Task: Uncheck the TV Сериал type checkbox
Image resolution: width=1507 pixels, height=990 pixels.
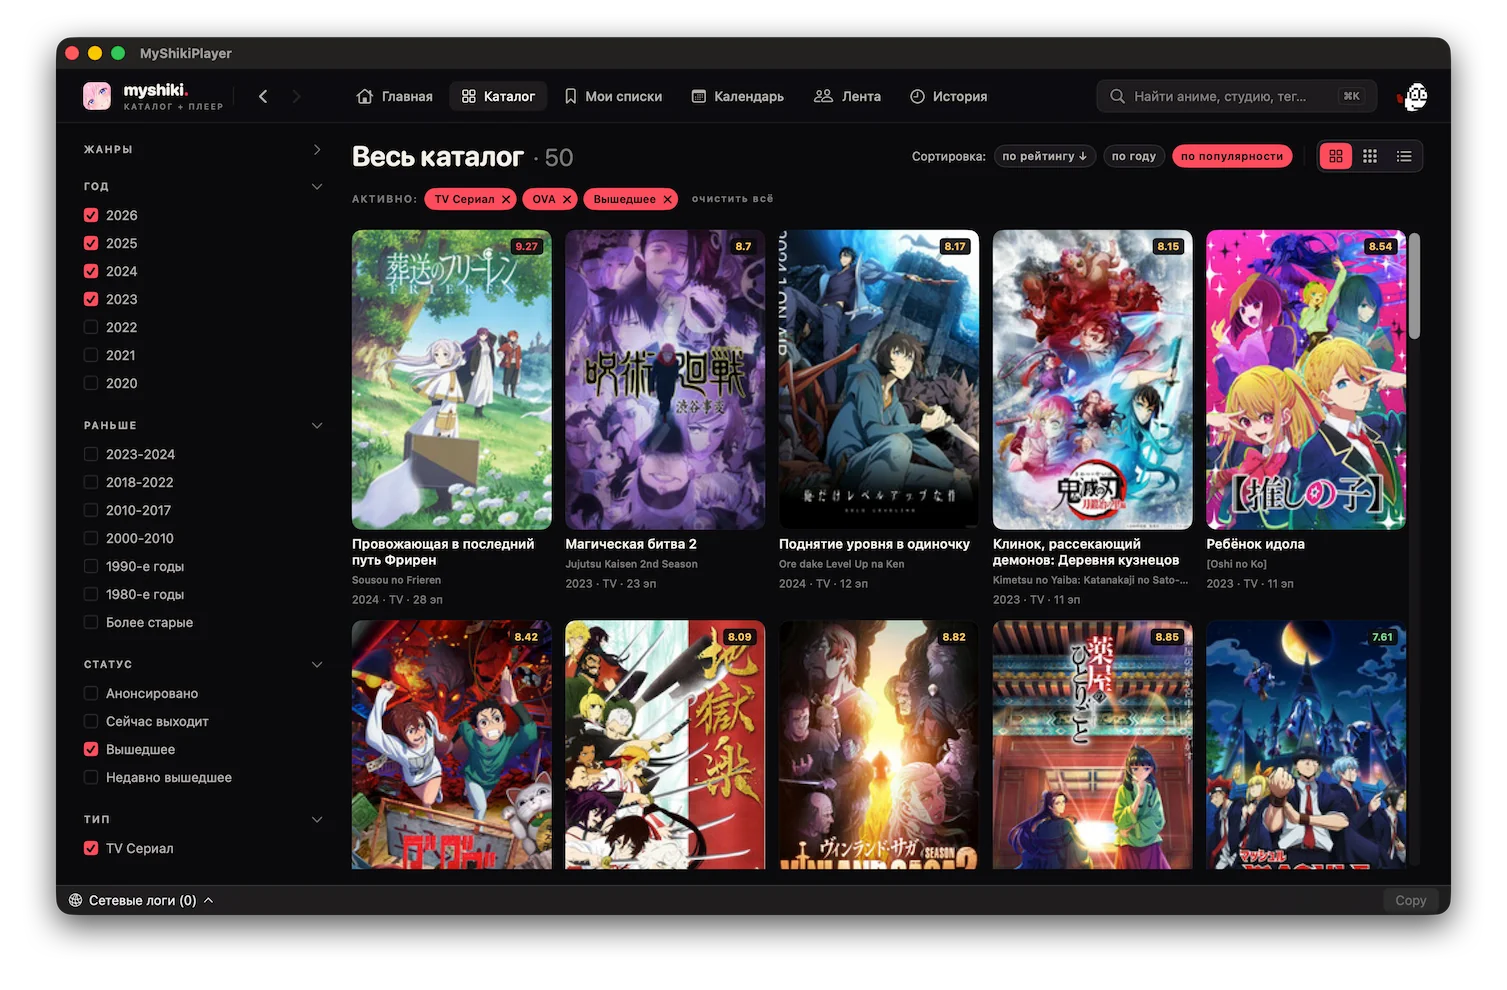Action: pos(91,848)
